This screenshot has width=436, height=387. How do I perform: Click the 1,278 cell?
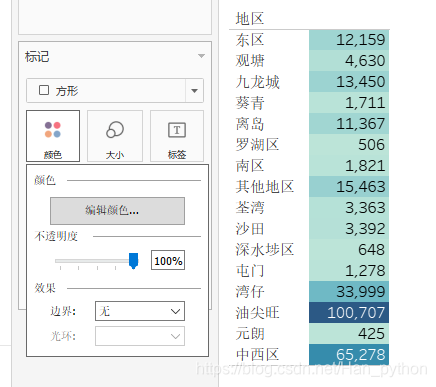click(x=349, y=271)
